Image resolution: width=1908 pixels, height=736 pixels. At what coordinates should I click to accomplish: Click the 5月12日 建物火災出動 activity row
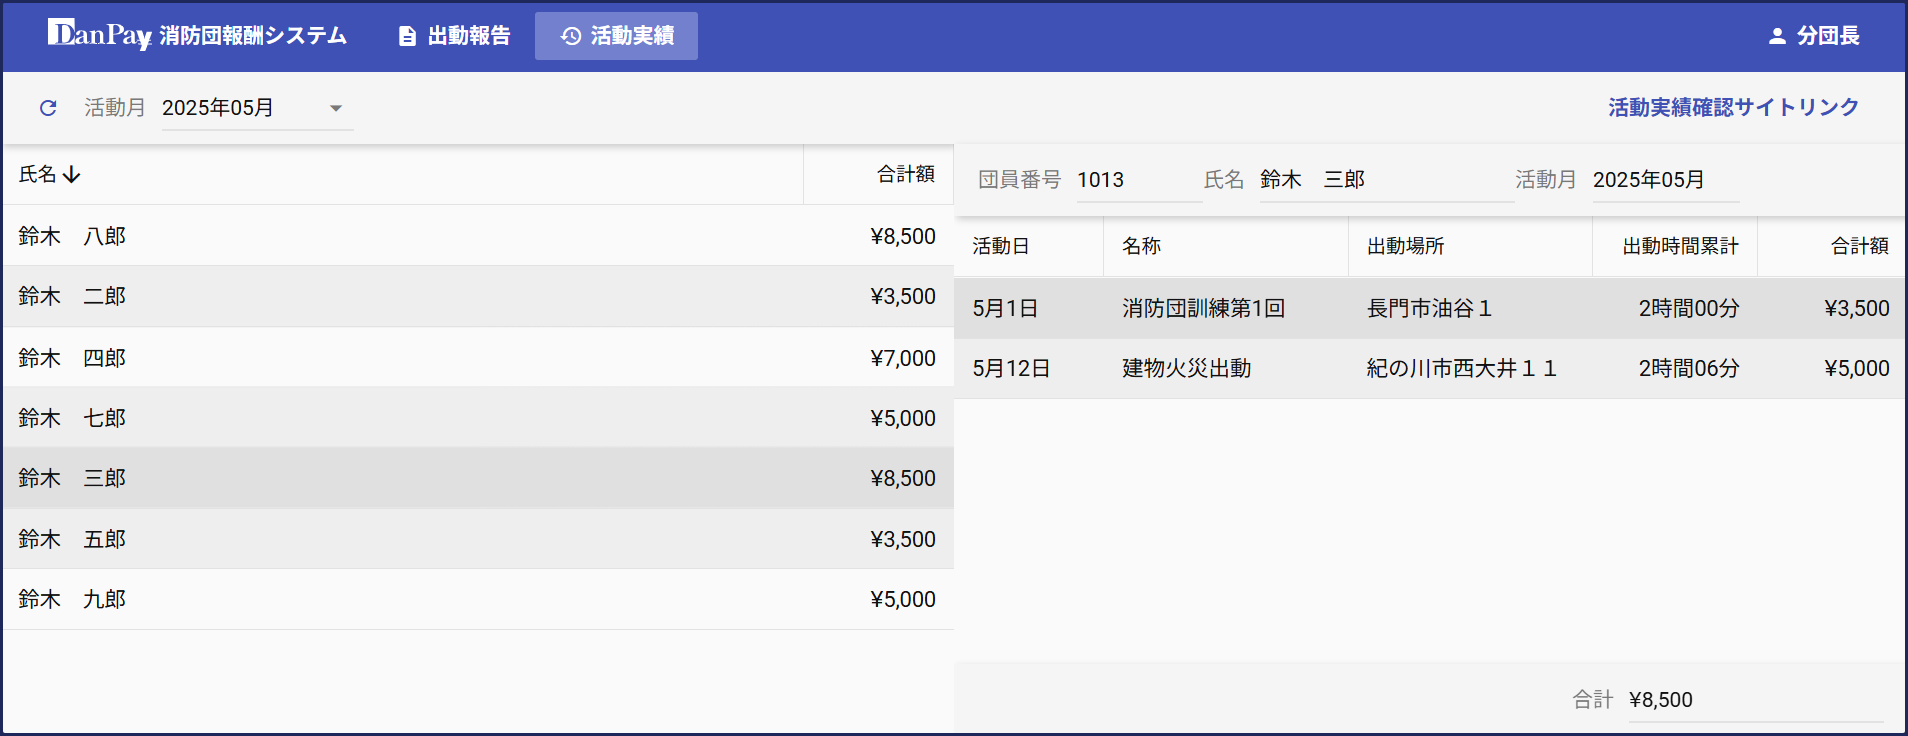click(x=1429, y=368)
